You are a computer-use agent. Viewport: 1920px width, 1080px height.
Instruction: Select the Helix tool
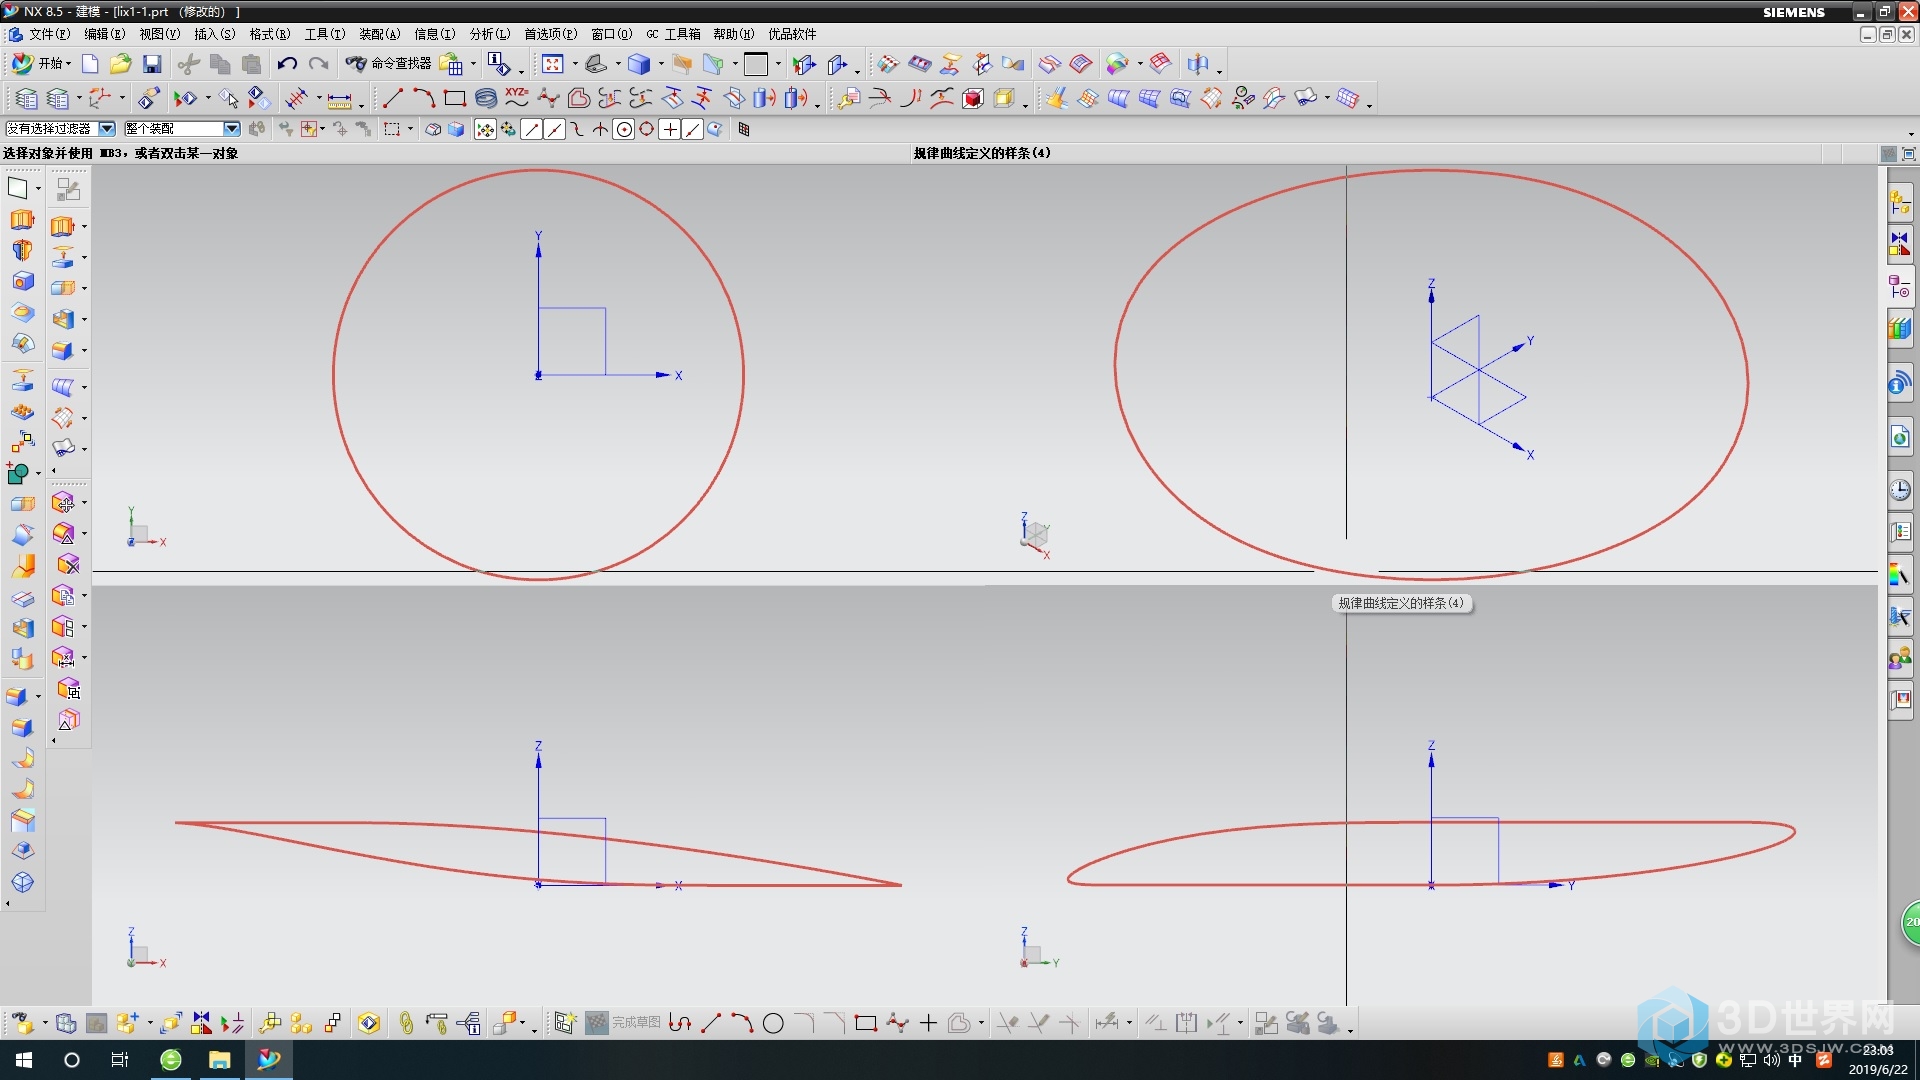coord(486,98)
